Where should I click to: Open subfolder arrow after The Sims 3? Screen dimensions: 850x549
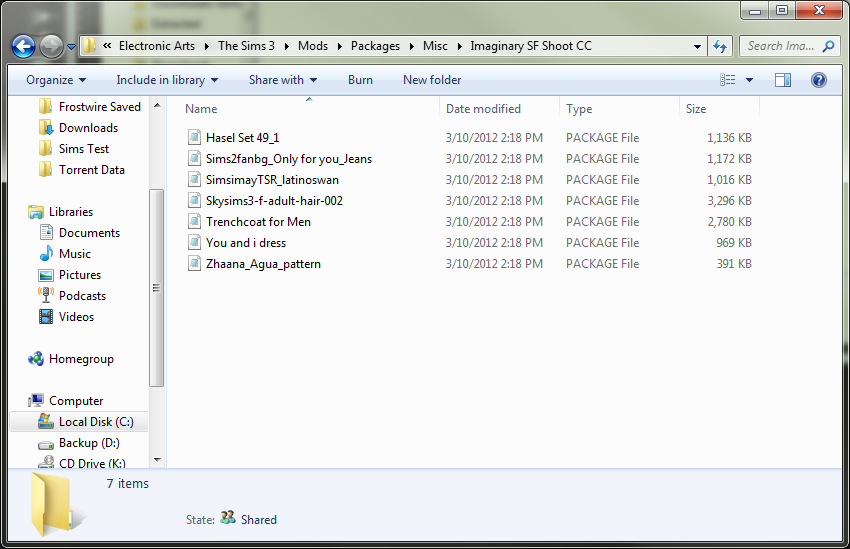coord(286,47)
